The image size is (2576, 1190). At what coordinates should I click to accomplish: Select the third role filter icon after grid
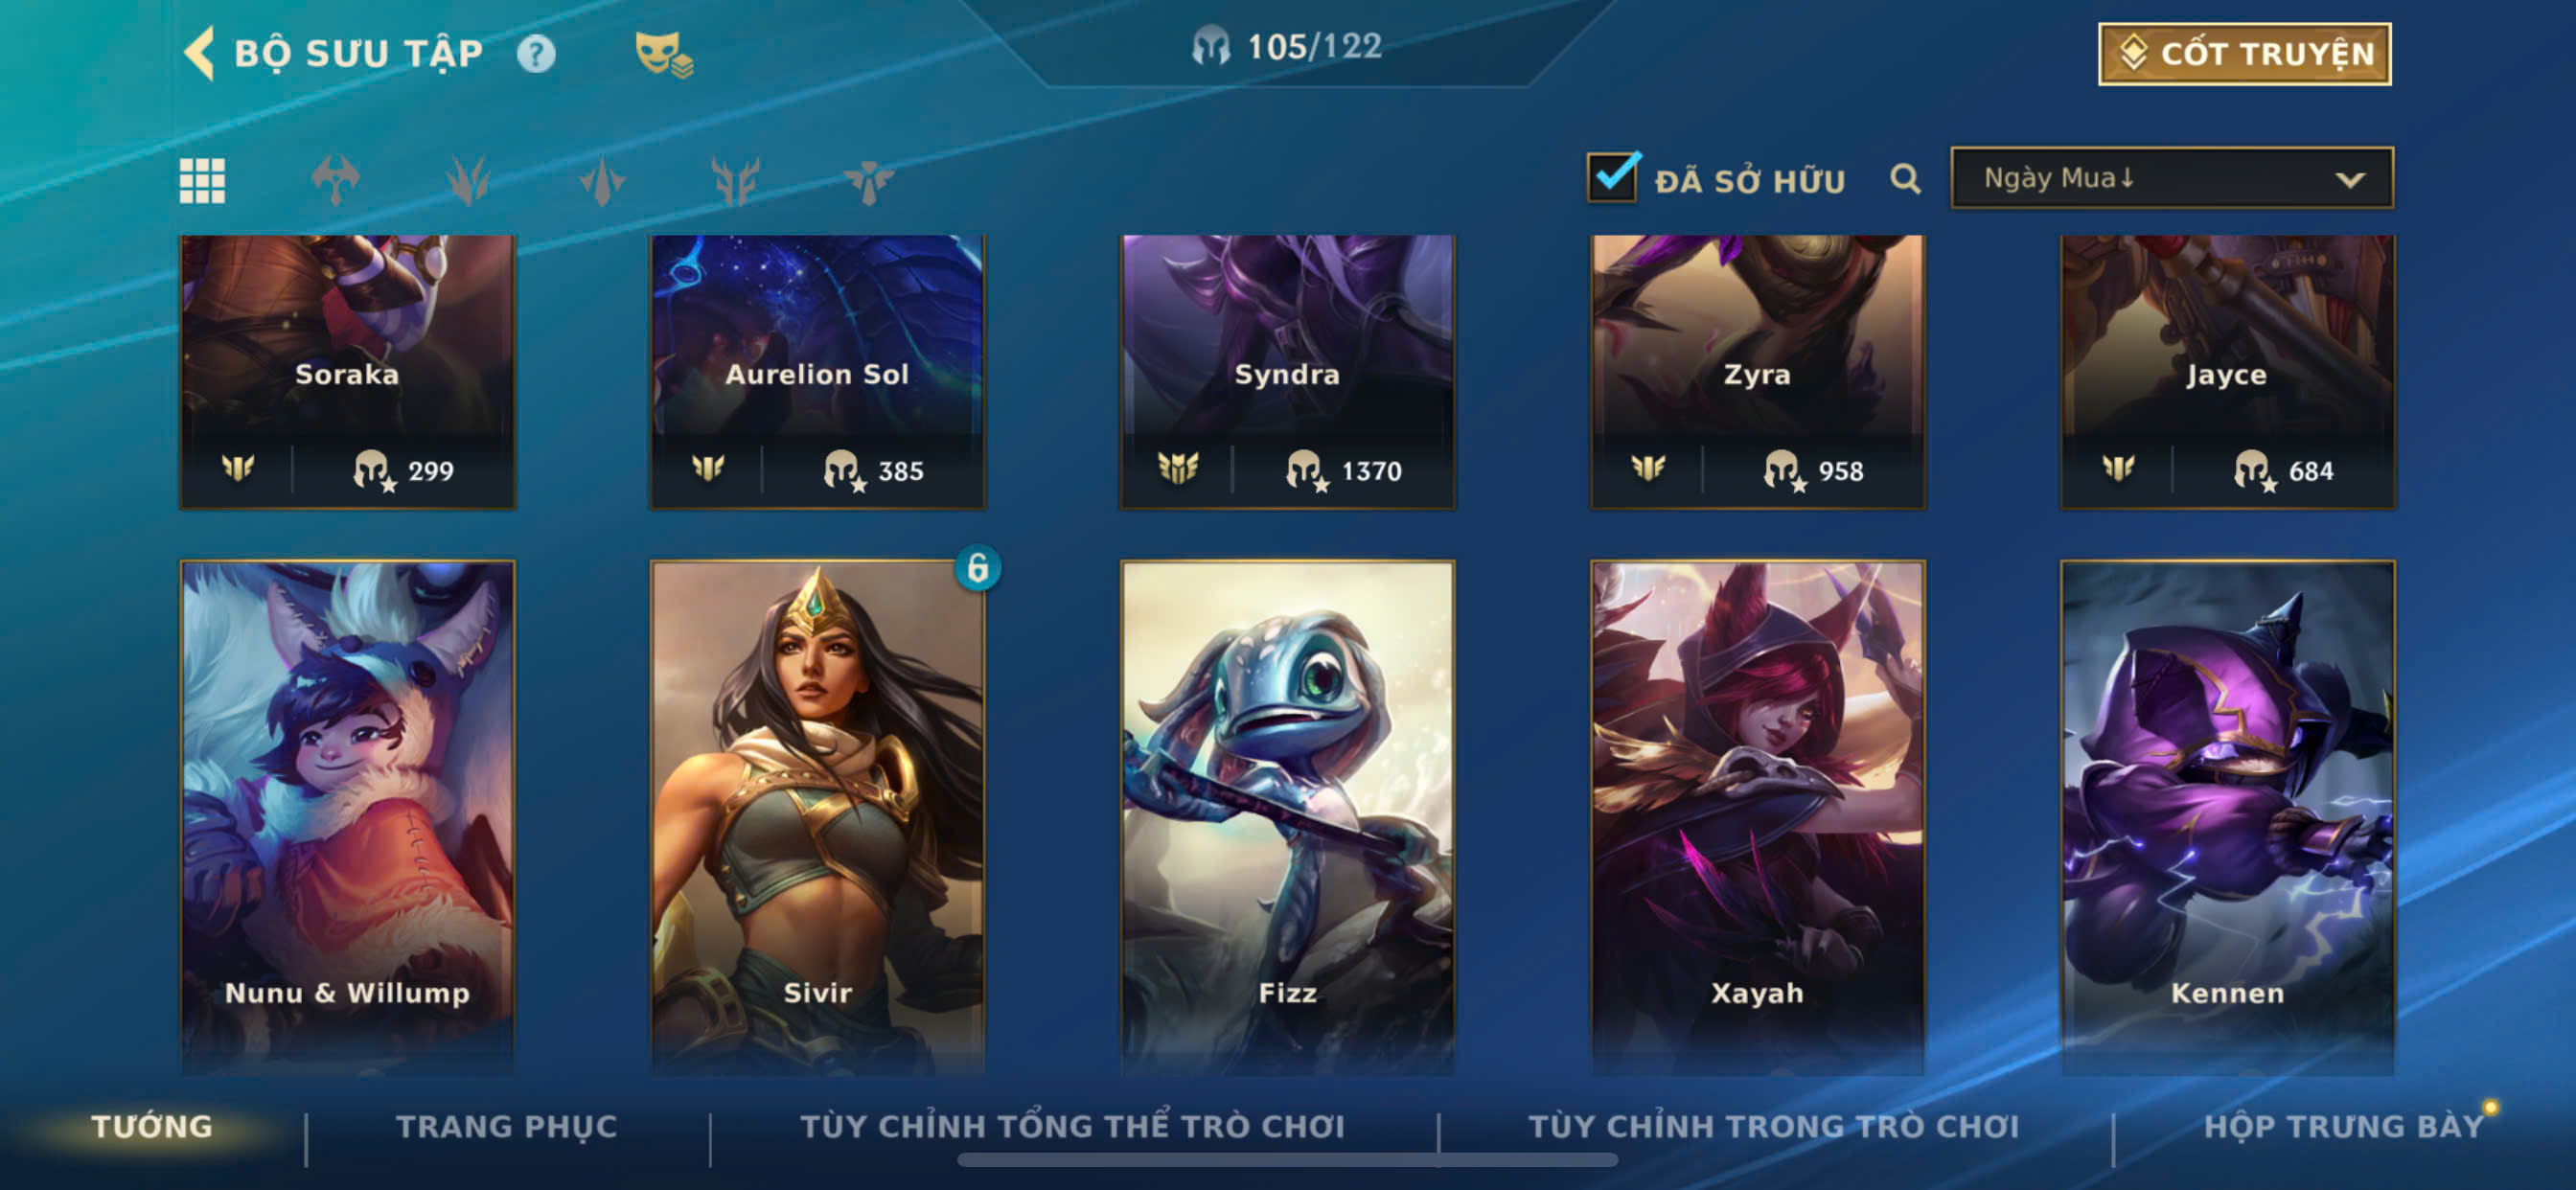pos(602,181)
